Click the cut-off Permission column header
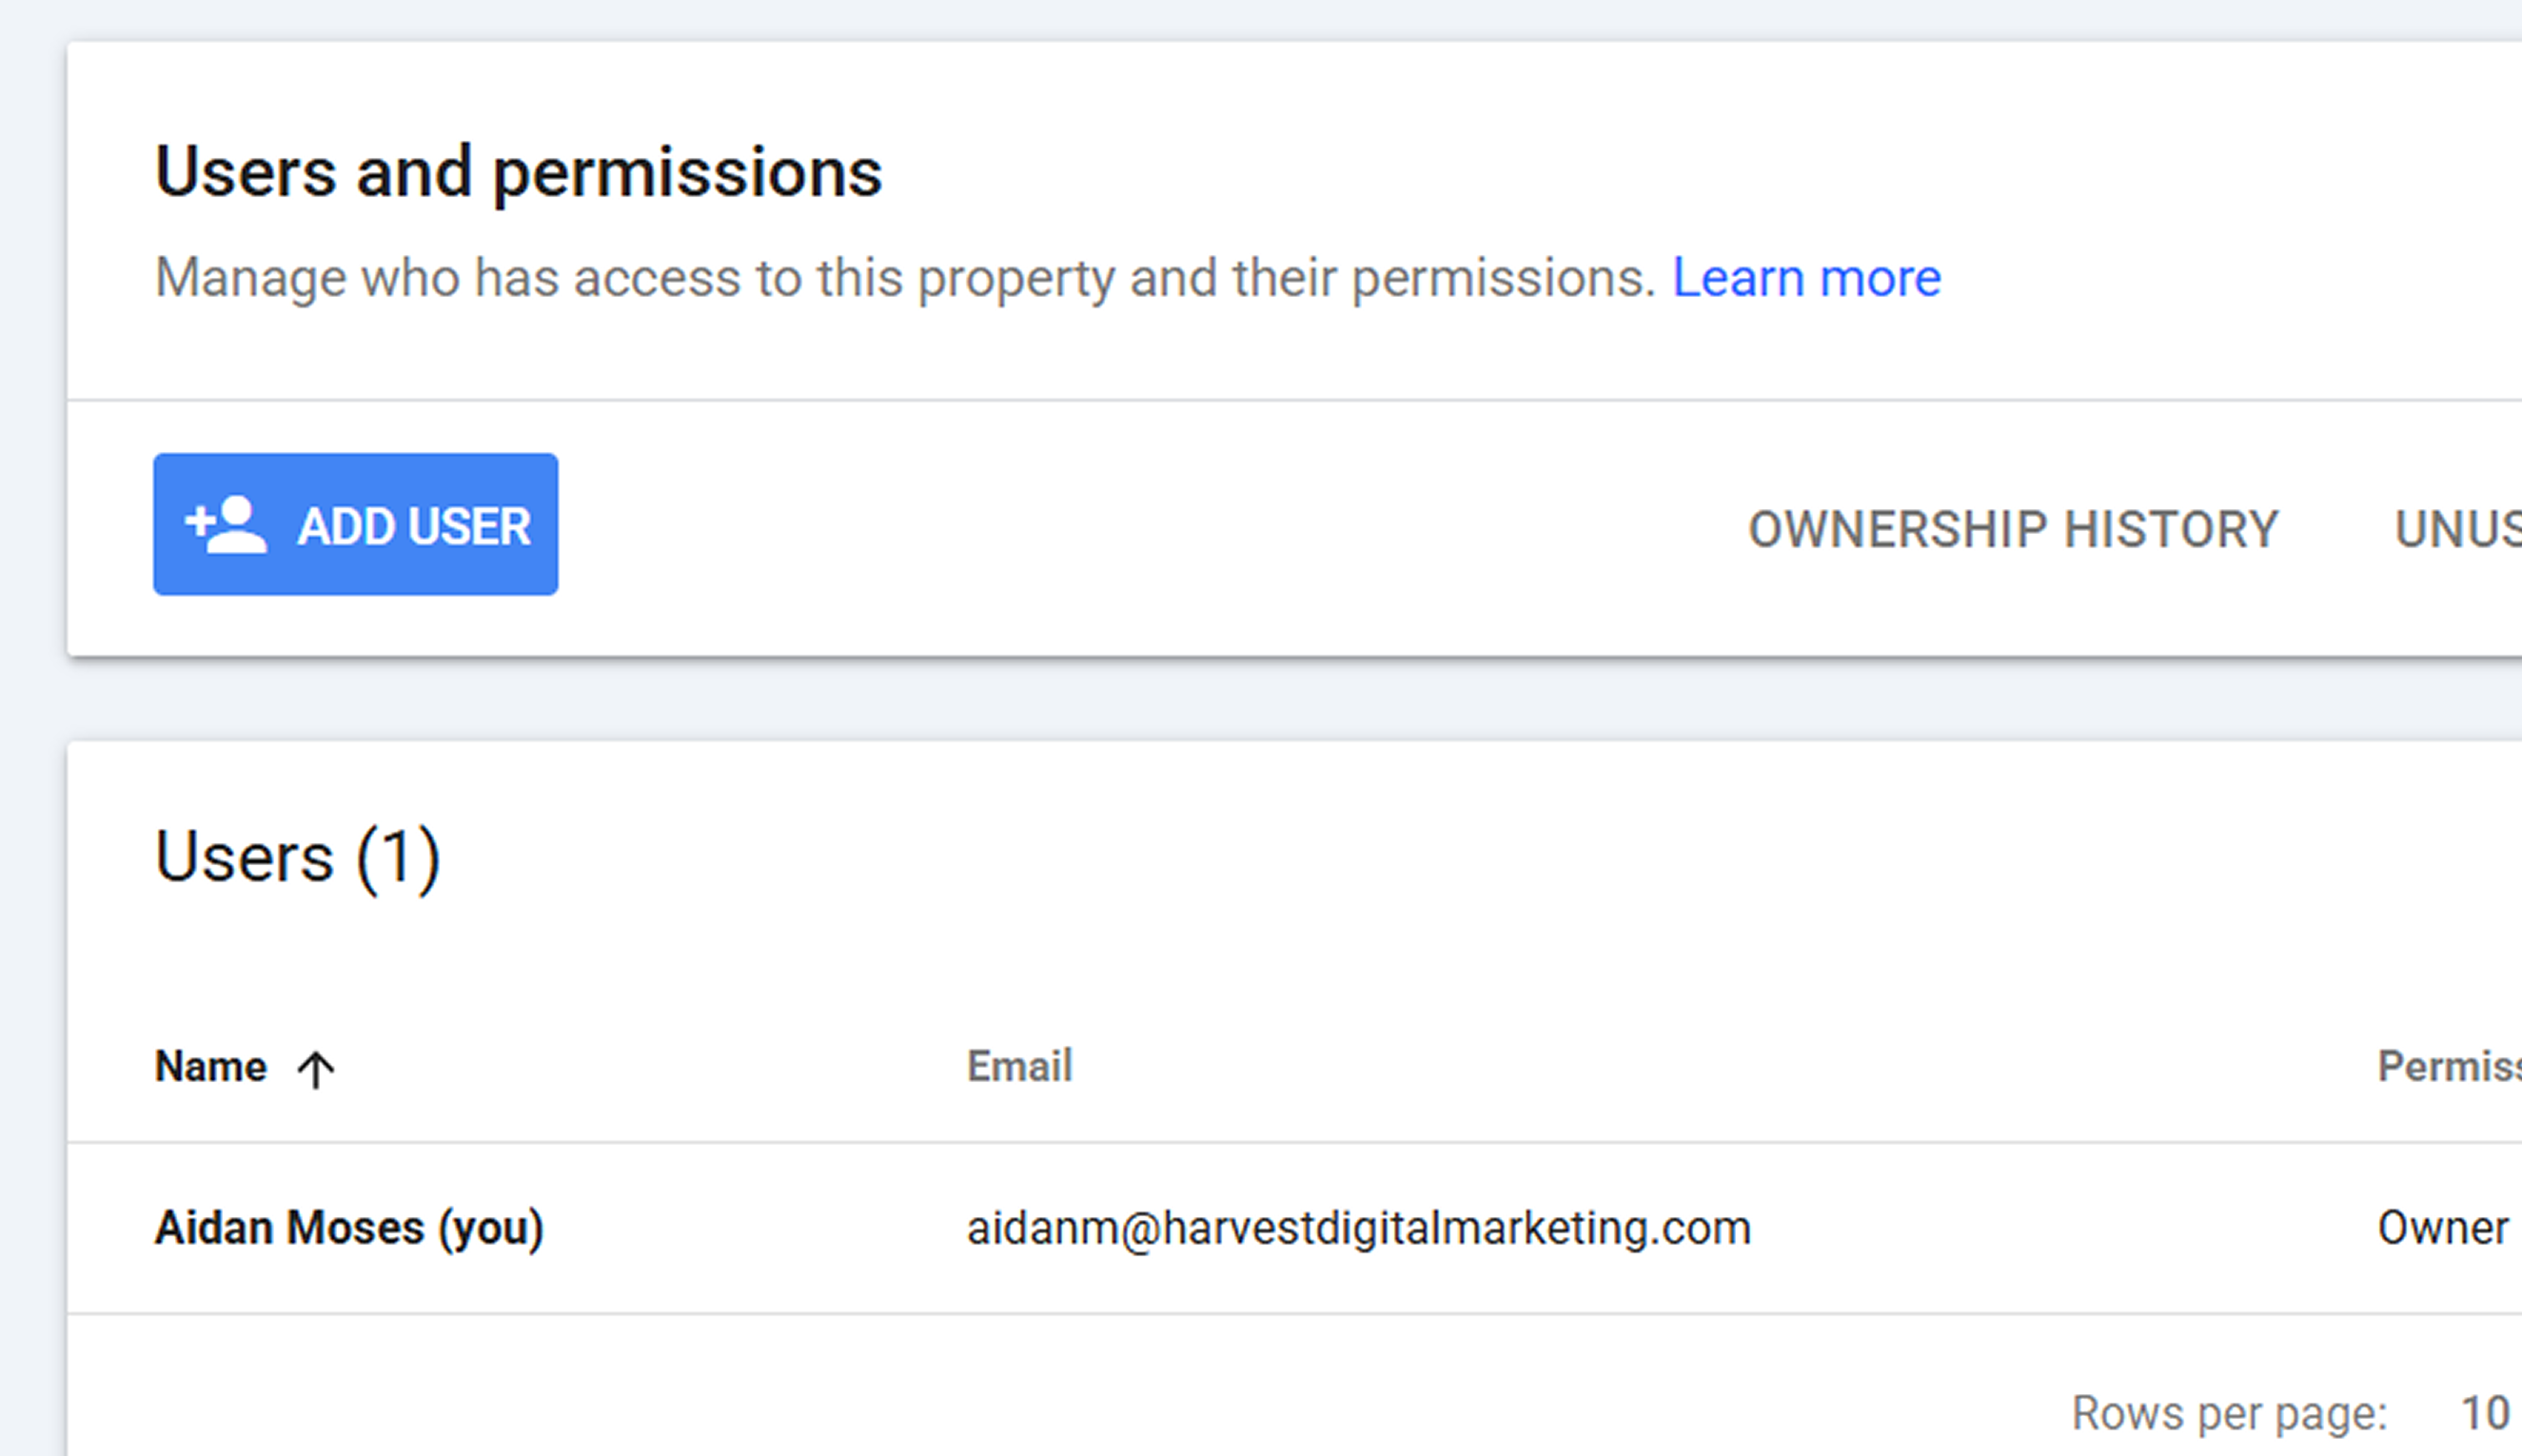Screen dimensions: 2522x1456 click(x=2449, y=1066)
